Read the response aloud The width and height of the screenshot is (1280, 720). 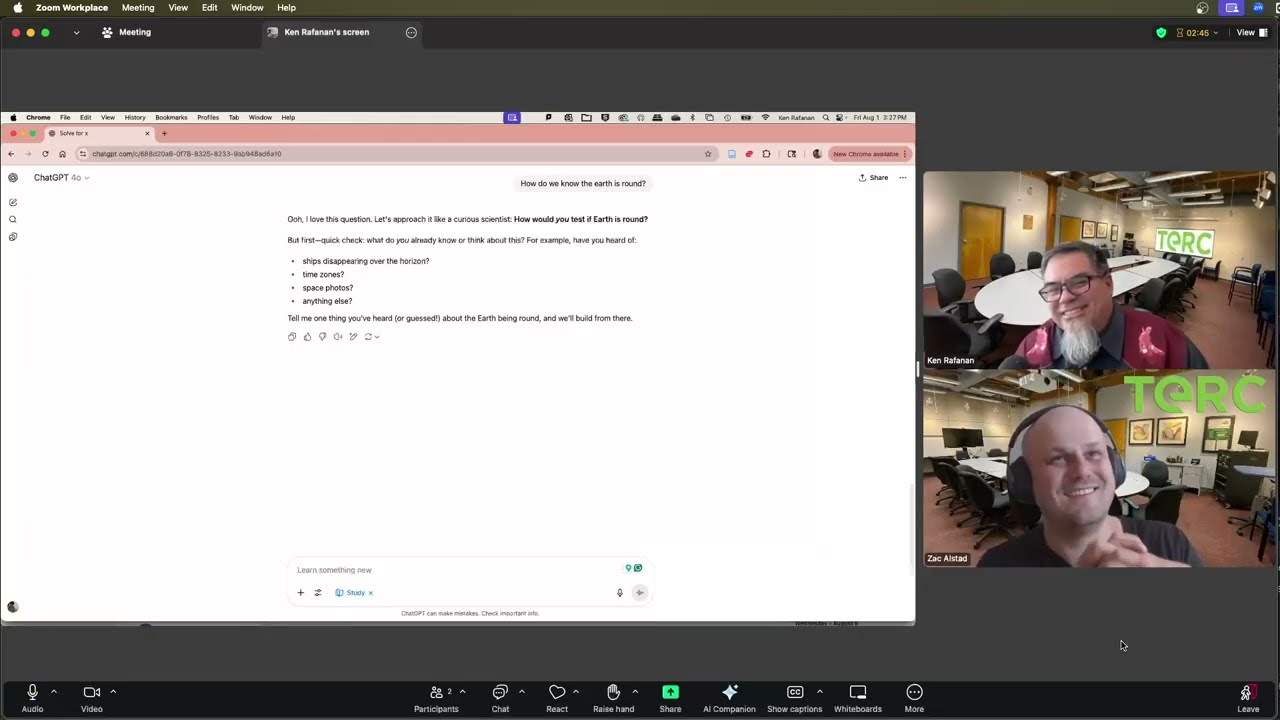(x=337, y=337)
